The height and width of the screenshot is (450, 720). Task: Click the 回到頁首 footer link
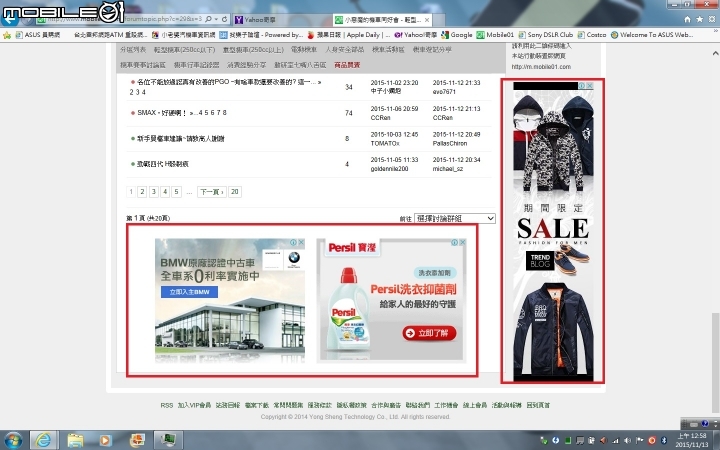(x=538, y=405)
